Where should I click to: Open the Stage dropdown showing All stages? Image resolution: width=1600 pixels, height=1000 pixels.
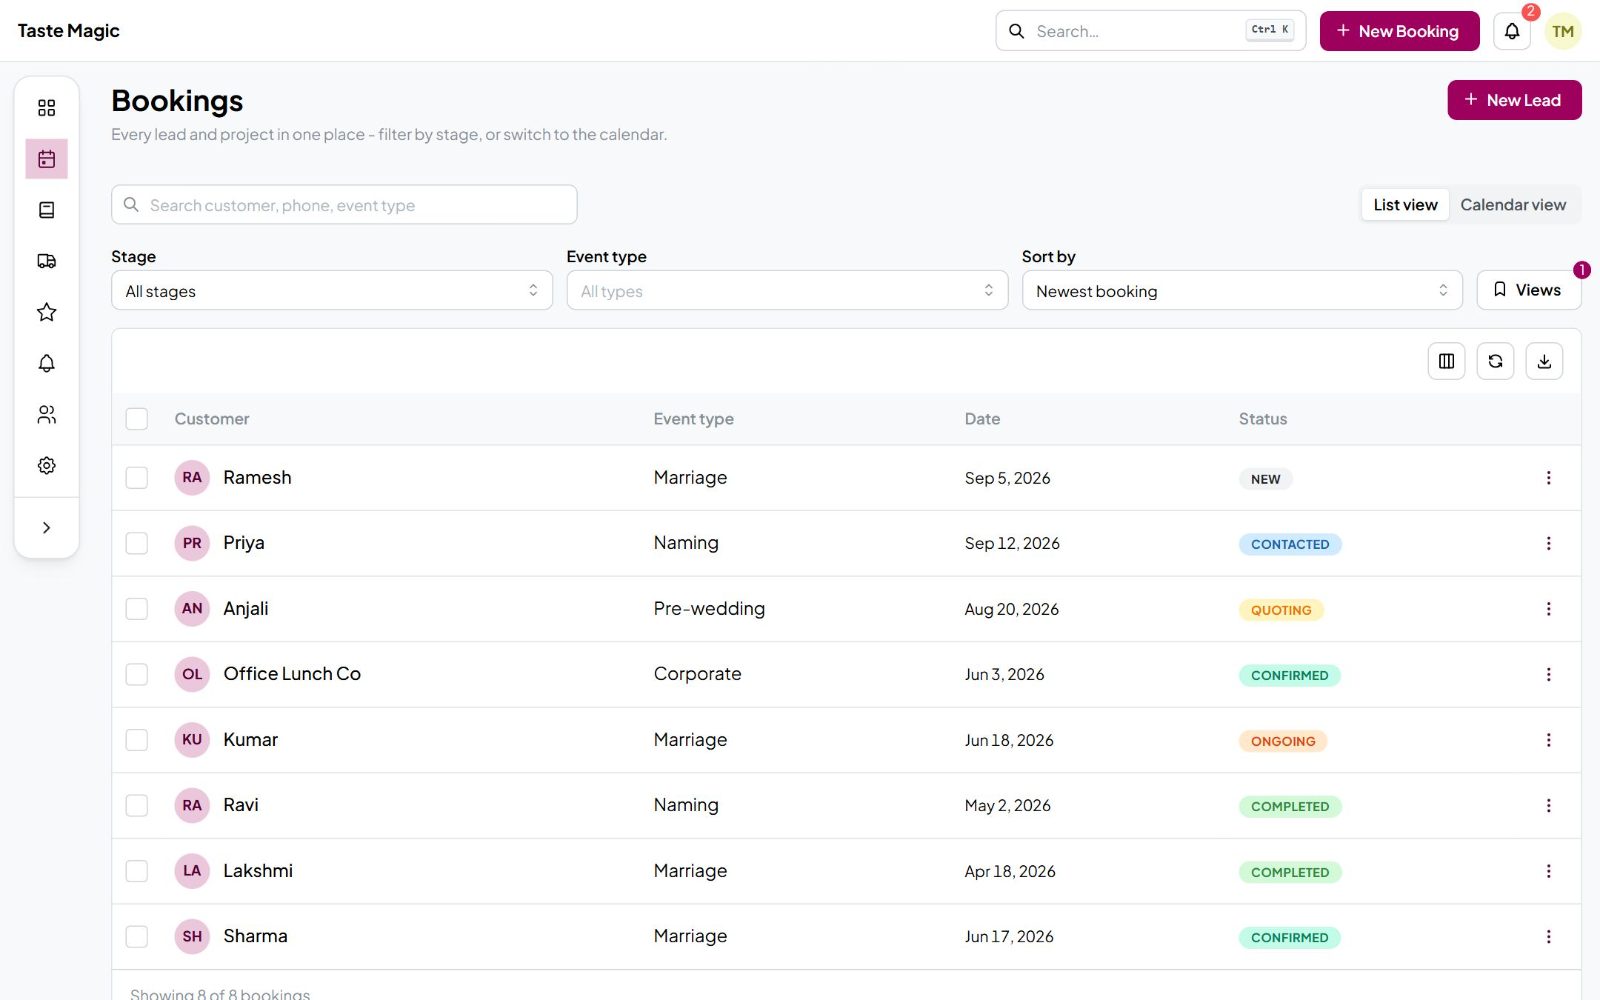[332, 290]
